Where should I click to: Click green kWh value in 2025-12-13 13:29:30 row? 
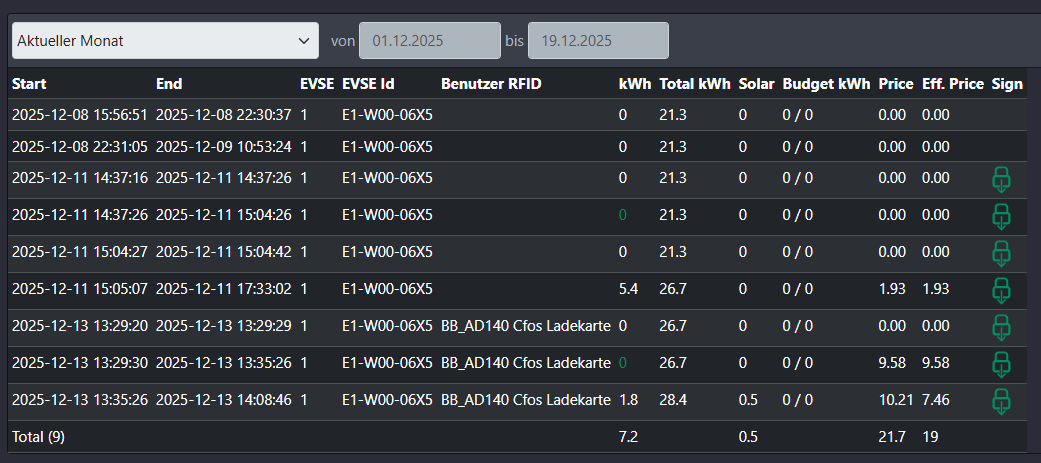tap(623, 363)
